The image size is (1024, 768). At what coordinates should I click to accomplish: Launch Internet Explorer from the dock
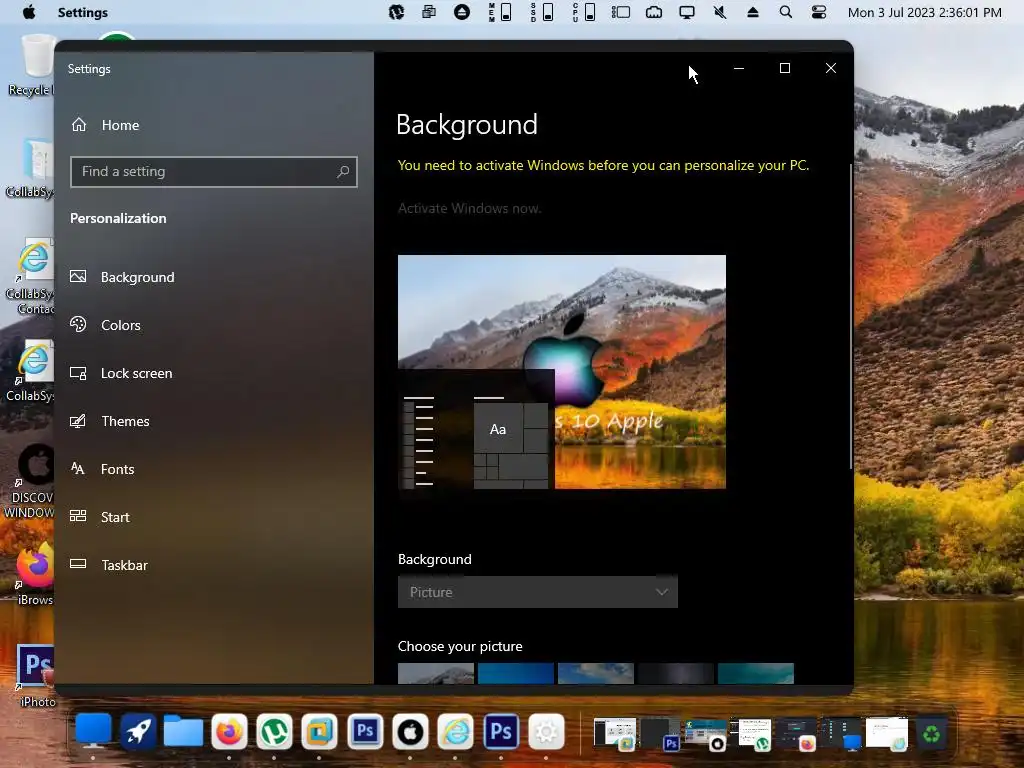pos(455,731)
